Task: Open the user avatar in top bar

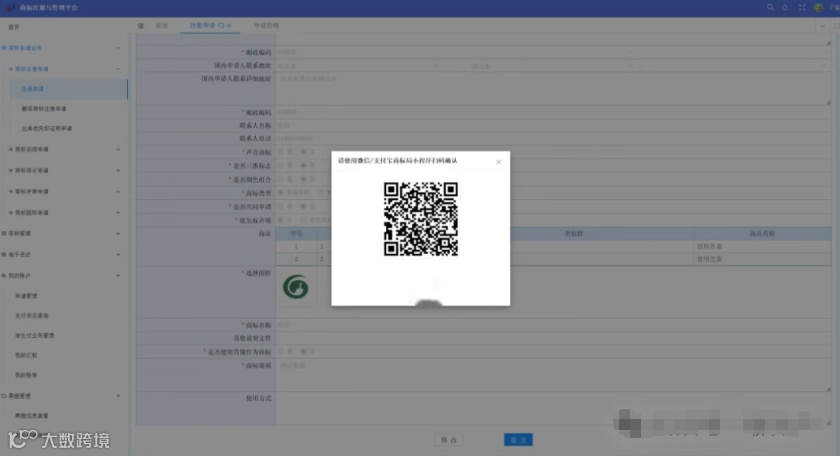Action: click(x=818, y=8)
